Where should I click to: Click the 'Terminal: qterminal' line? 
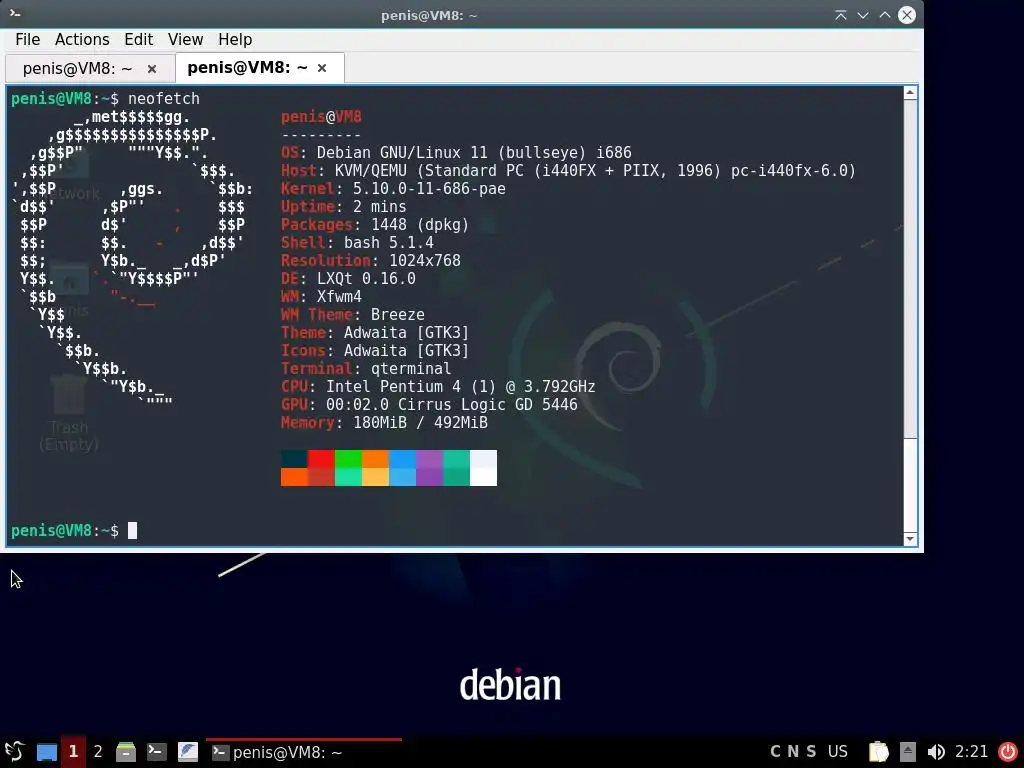click(366, 369)
